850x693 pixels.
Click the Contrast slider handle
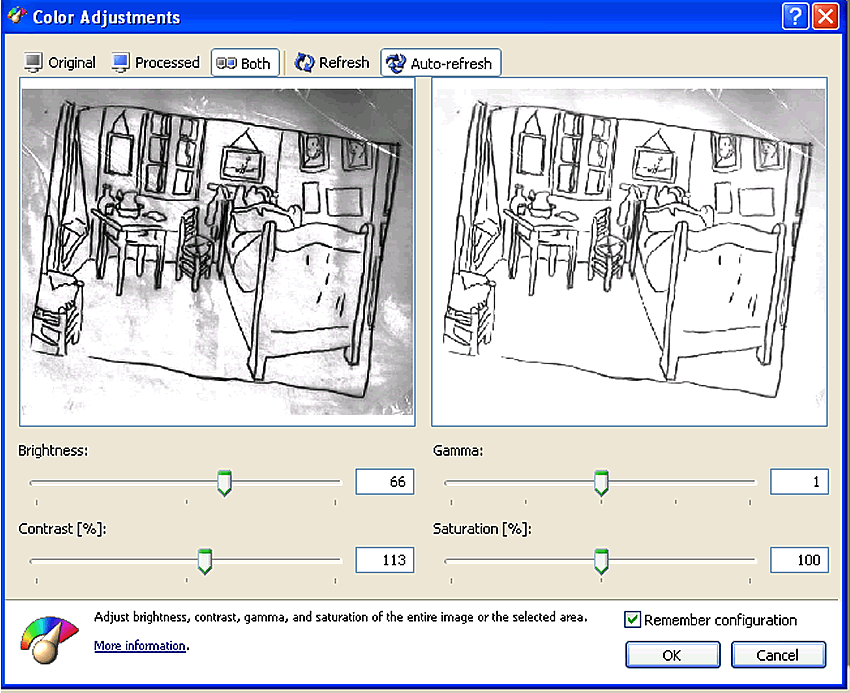click(204, 561)
